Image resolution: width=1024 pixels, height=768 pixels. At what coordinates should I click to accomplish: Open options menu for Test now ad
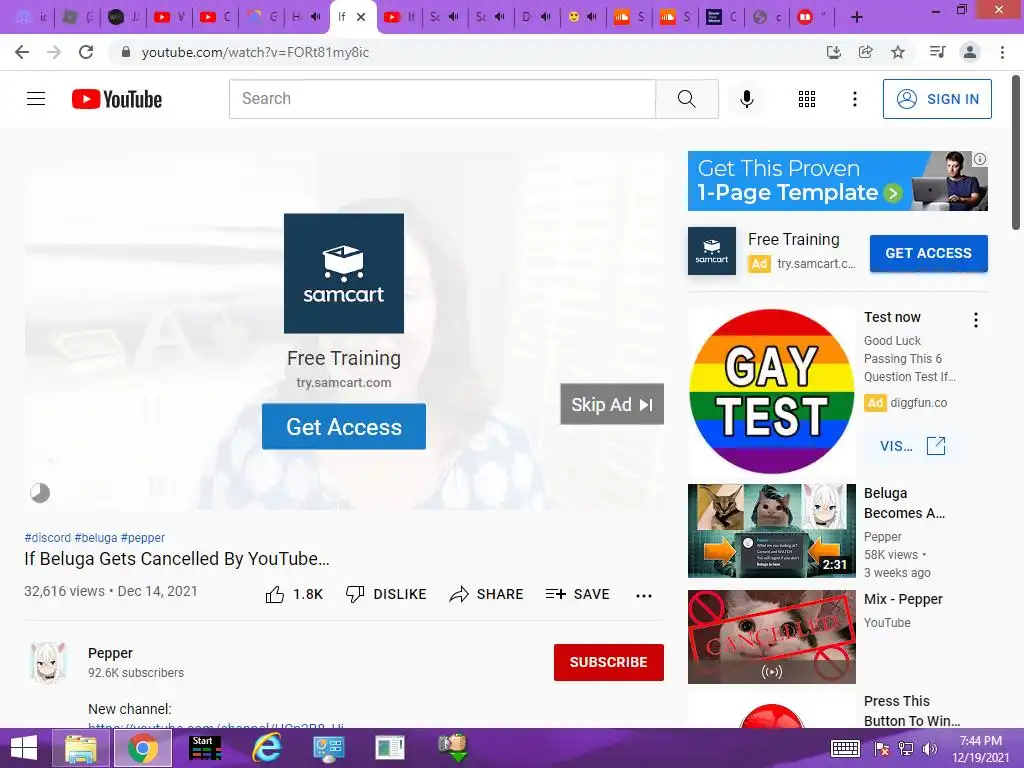[x=976, y=320]
